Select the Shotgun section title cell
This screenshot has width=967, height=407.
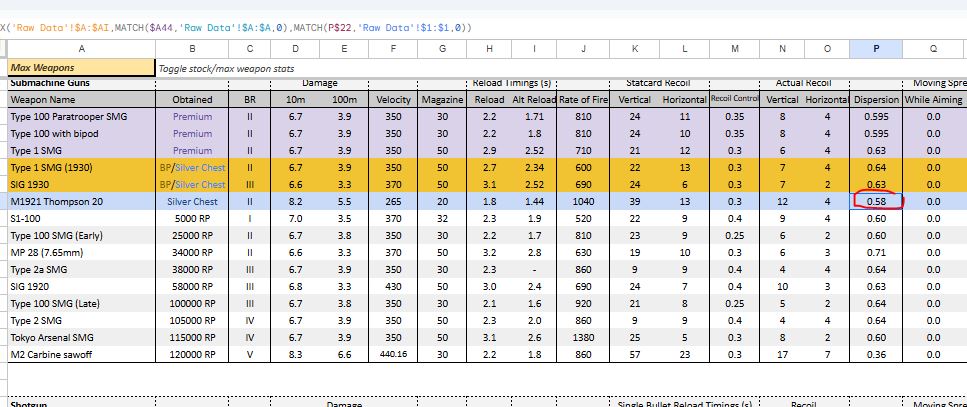30,403
